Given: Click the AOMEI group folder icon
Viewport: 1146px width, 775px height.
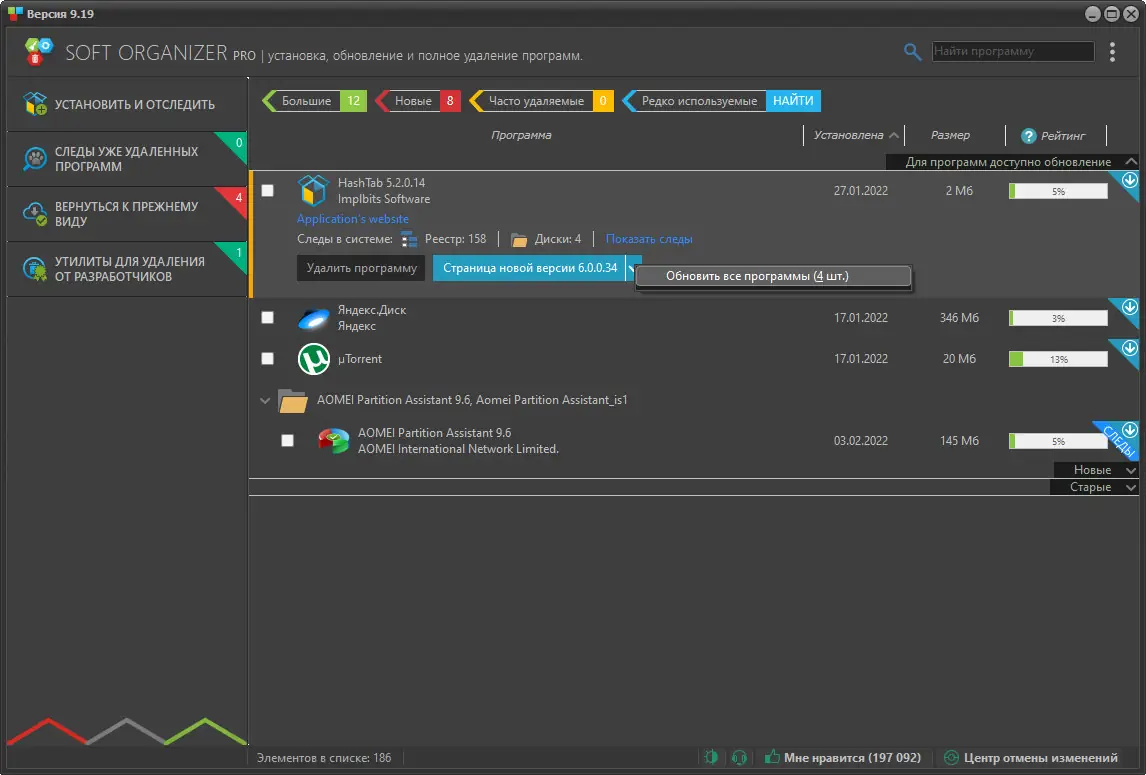Looking at the screenshot, I should [292, 401].
